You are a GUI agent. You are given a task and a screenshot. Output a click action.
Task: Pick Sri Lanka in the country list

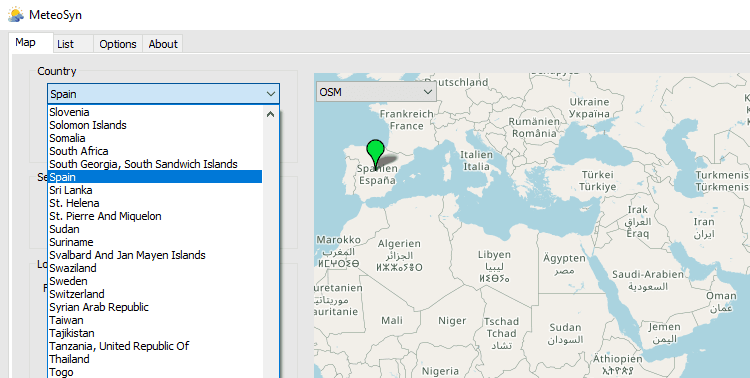coord(155,189)
